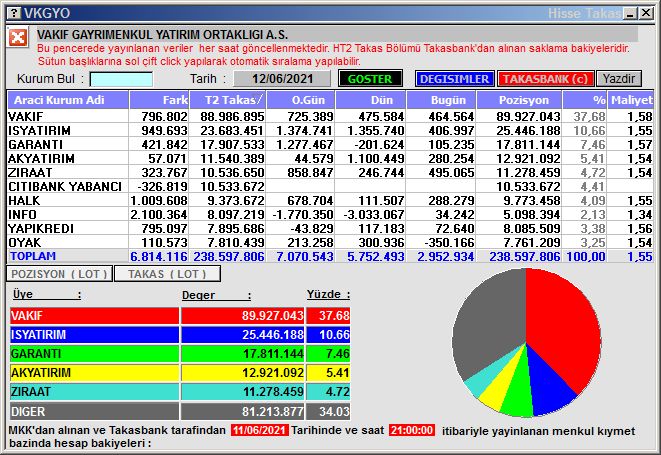
Task: Click the cyan ZIRAAT legend bar
Action: click(x=94, y=392)
